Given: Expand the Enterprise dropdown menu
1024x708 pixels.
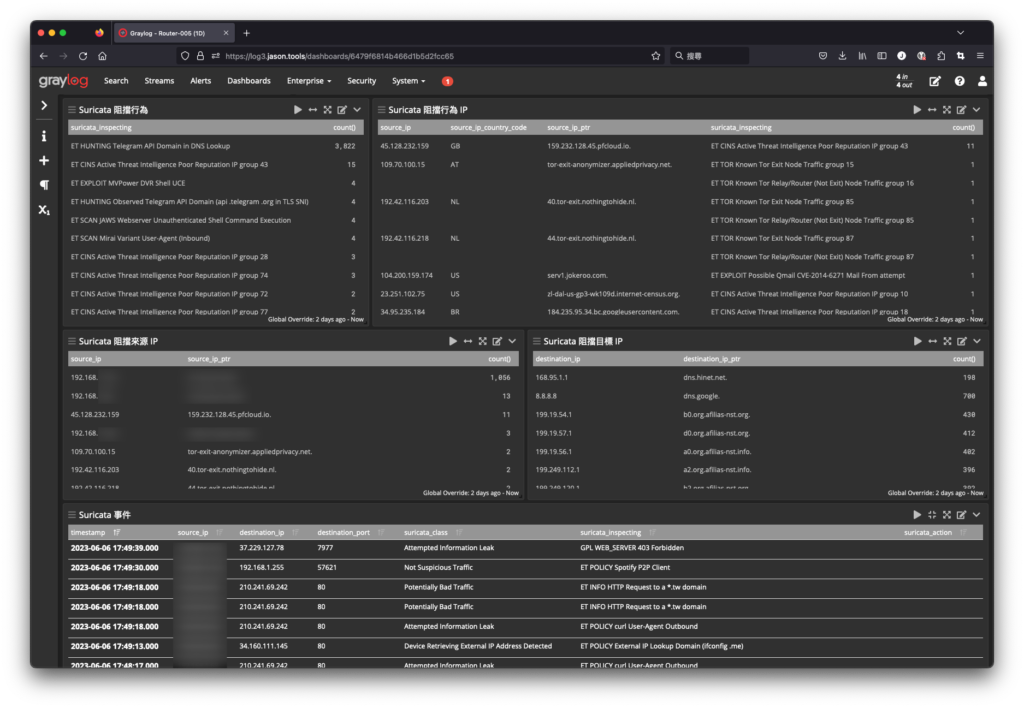Looking at the screenshot, I should coord(309,81).
